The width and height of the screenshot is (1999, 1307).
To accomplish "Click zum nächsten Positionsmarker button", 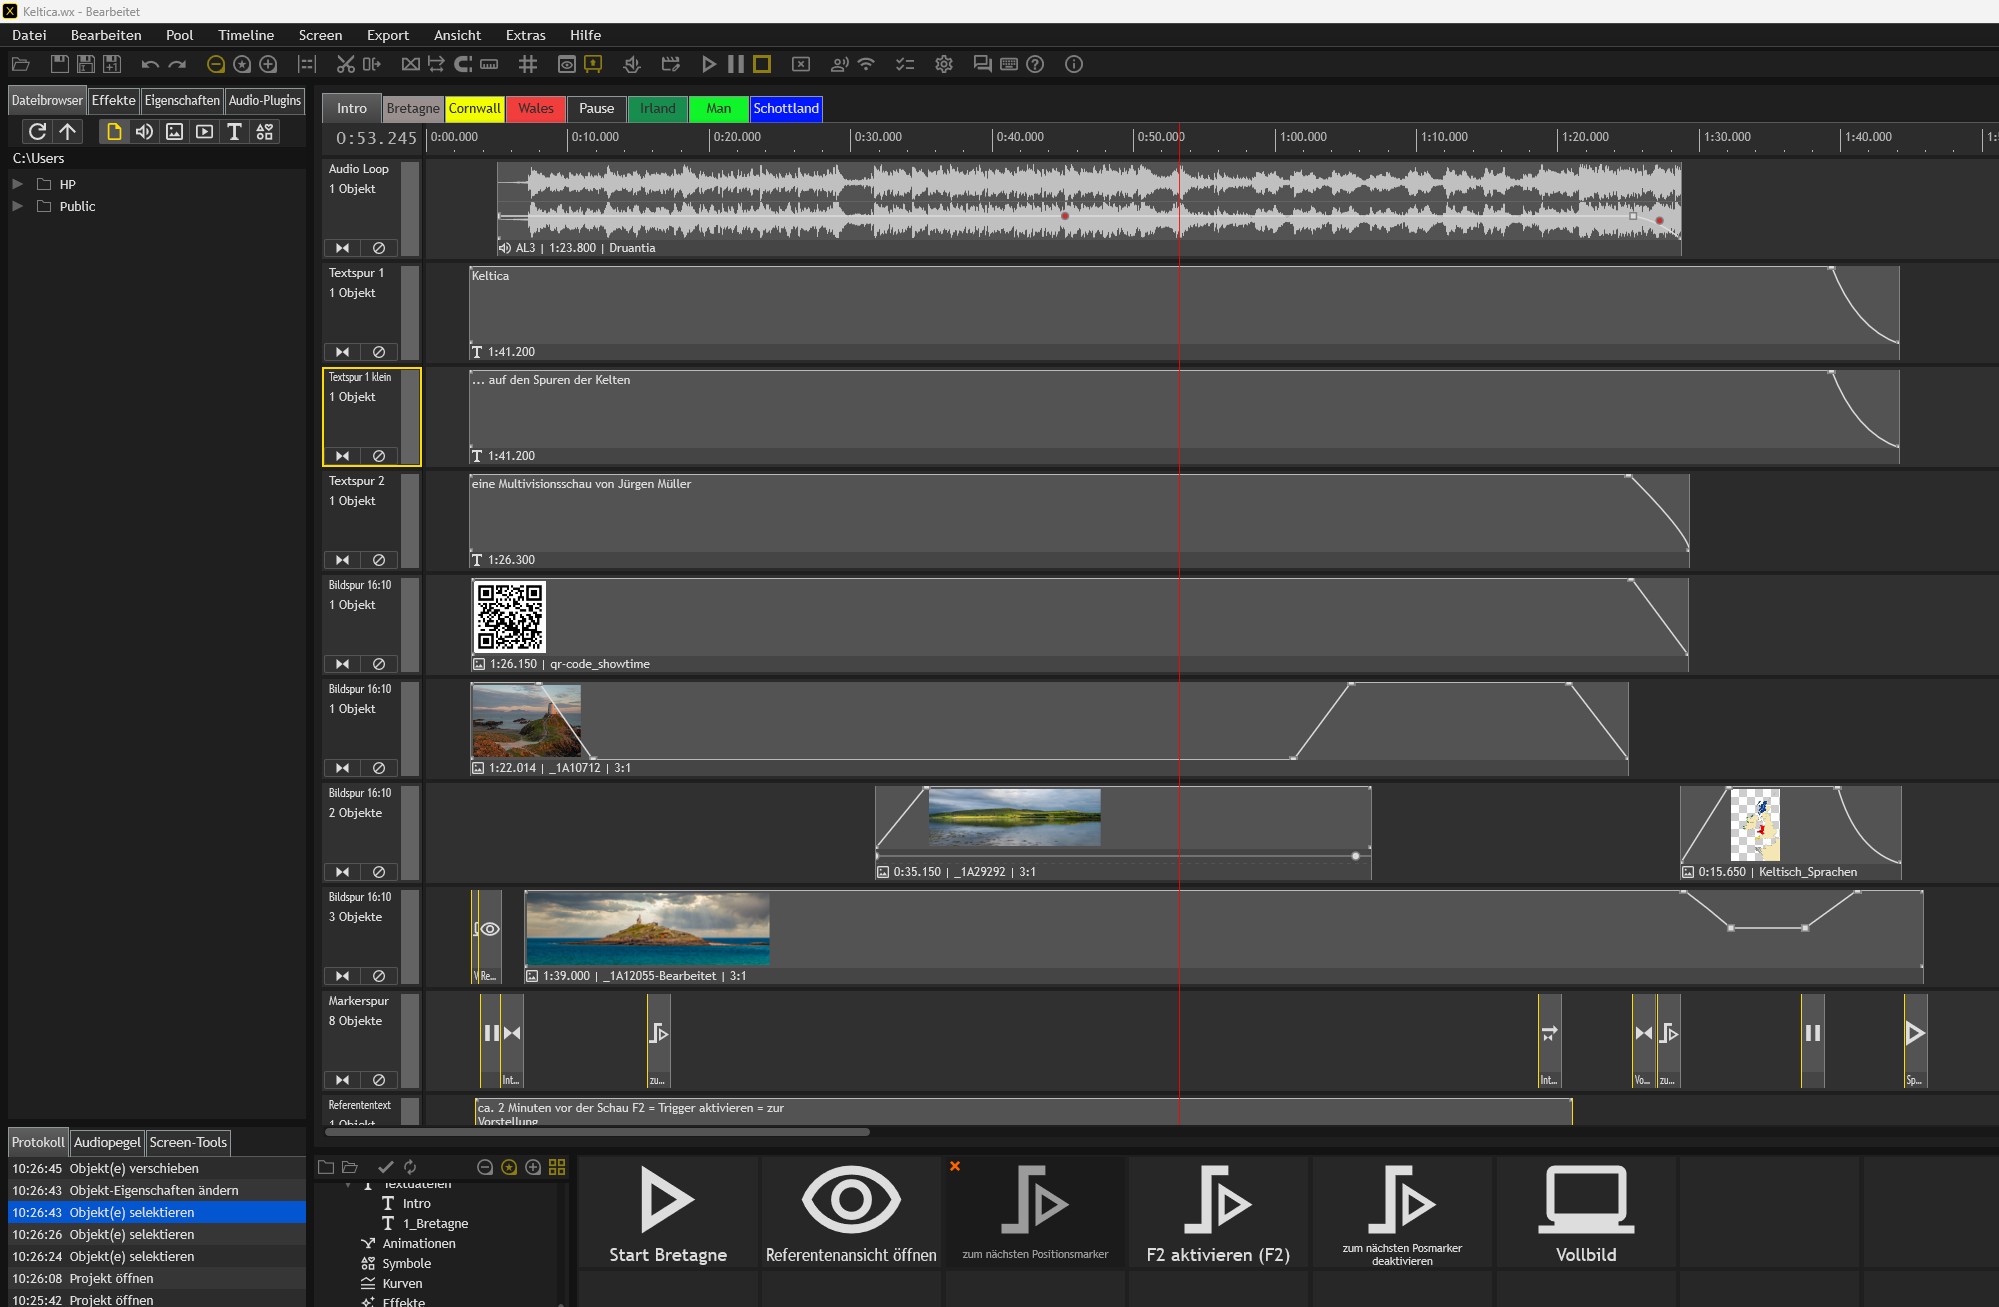I will click(x=1035, y=1213).
